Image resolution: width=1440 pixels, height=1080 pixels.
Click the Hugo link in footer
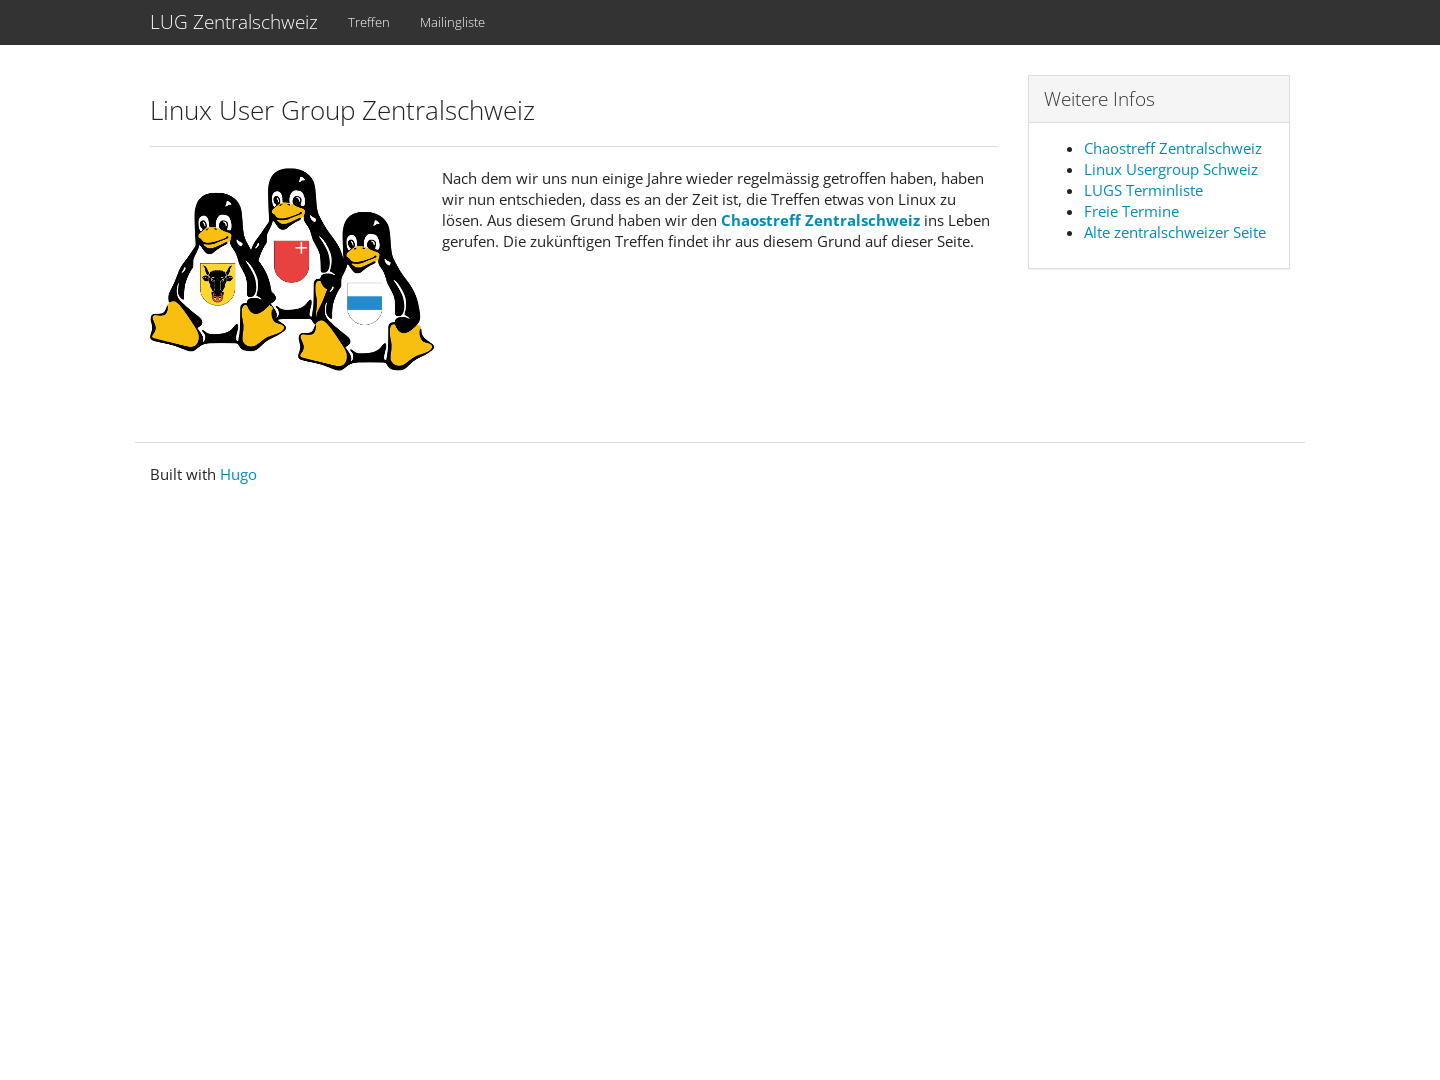238,474
